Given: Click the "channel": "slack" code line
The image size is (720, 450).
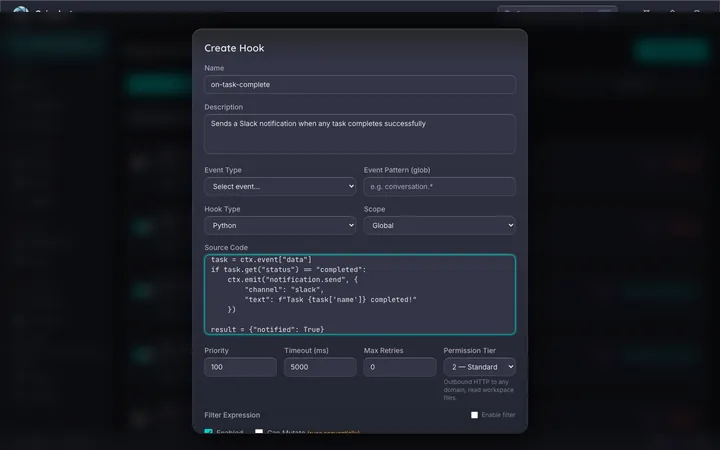Looking at the screenshot, I should (x=284, y=289).
